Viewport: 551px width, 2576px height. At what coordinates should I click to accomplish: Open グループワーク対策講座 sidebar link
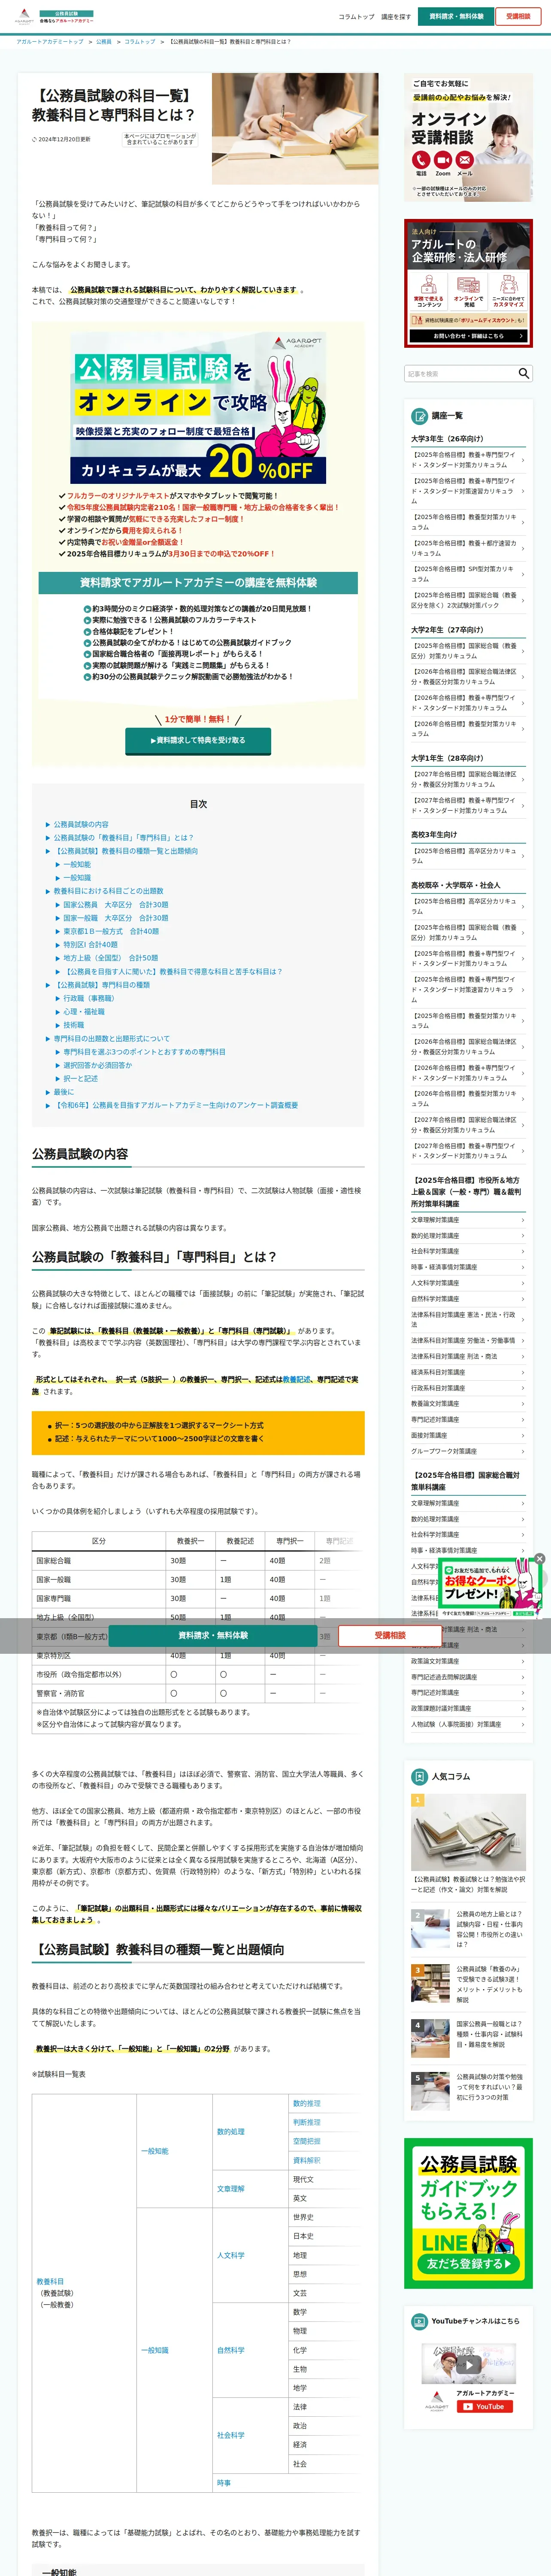468,1451
